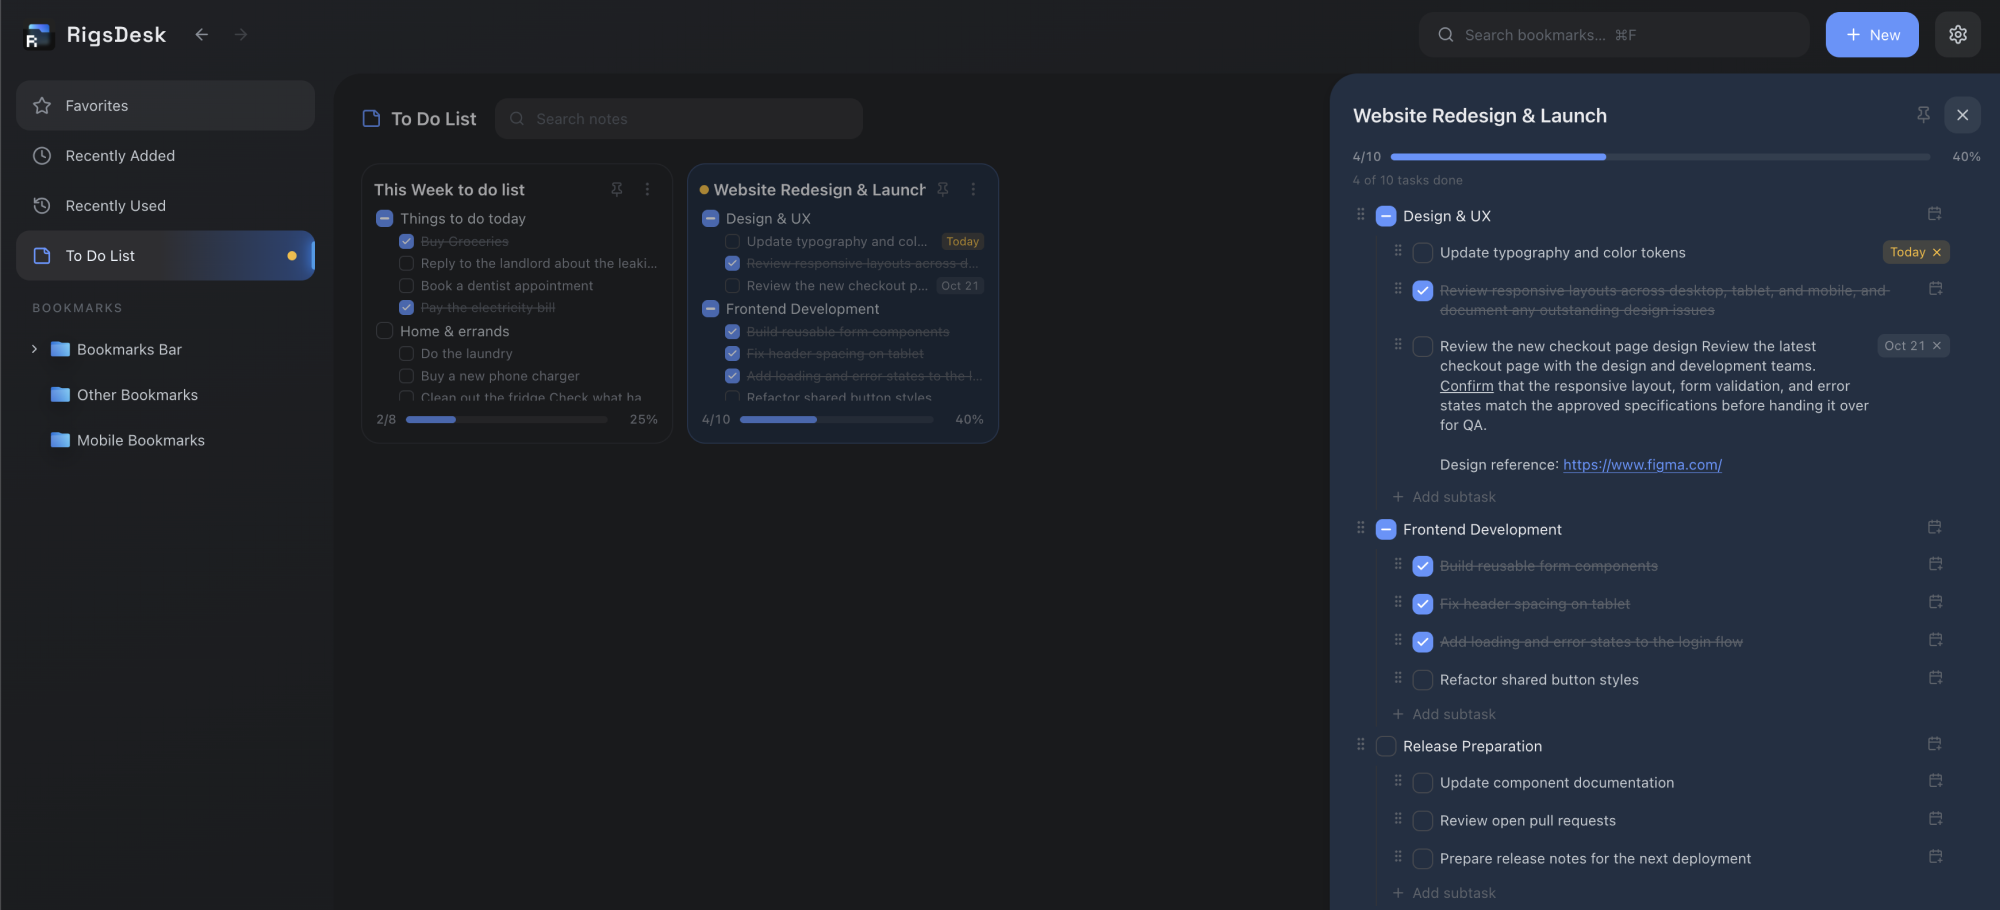The width and height of the screenshot is (2000, 910).
Task: Close the Website Redesign & Launch panel
Action: click(1962, 115)
